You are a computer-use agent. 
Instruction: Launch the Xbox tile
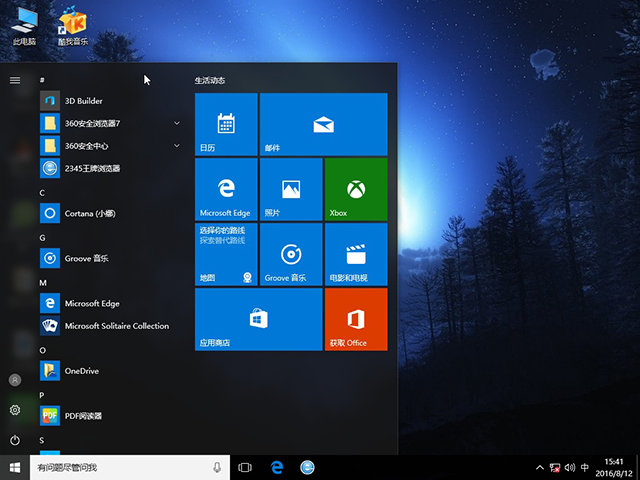click(355, 189)
